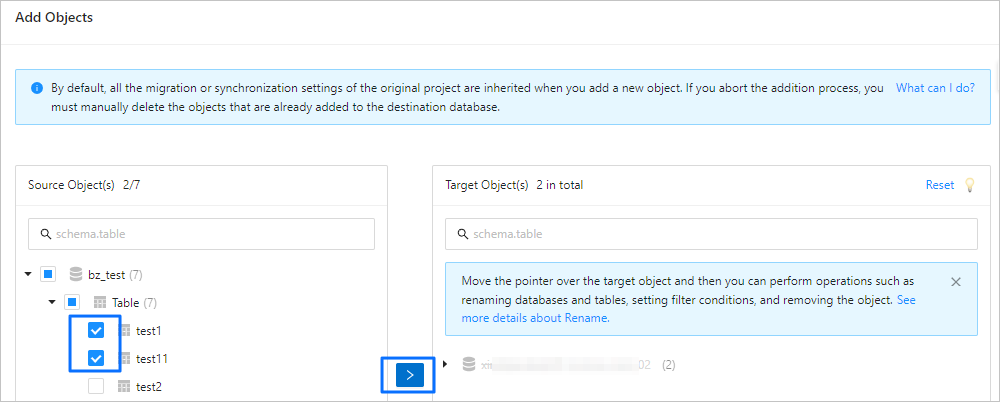Screen dimensions: 1000x402
Task: Click the Table group icon
Action: [100, 302]
